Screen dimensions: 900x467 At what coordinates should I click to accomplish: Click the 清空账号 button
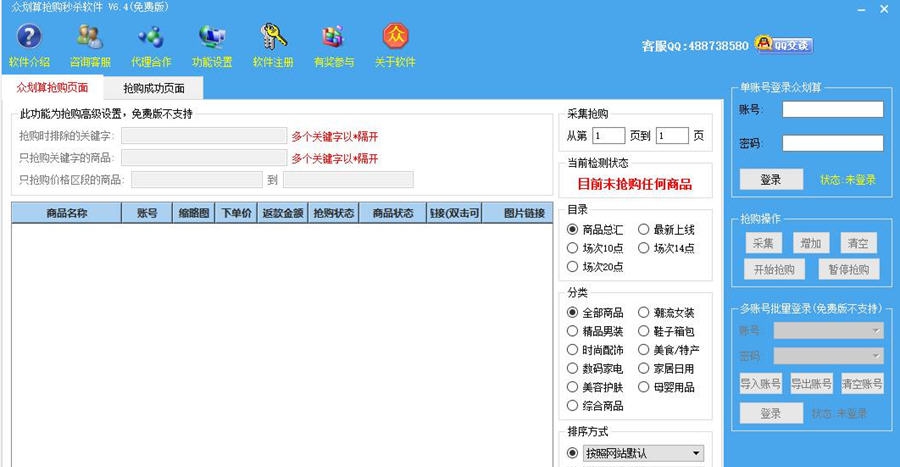tap(862, 384)
